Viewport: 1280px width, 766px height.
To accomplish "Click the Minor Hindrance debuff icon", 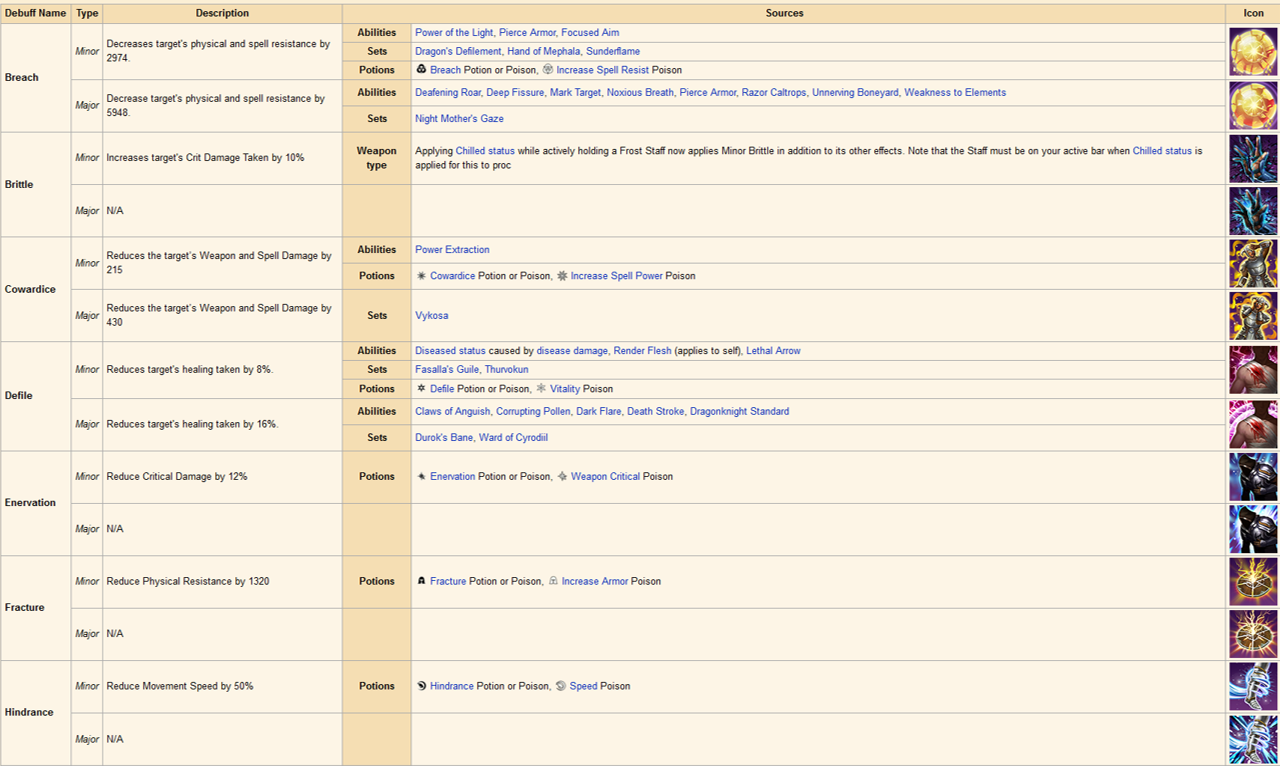I will point(1253,686).
